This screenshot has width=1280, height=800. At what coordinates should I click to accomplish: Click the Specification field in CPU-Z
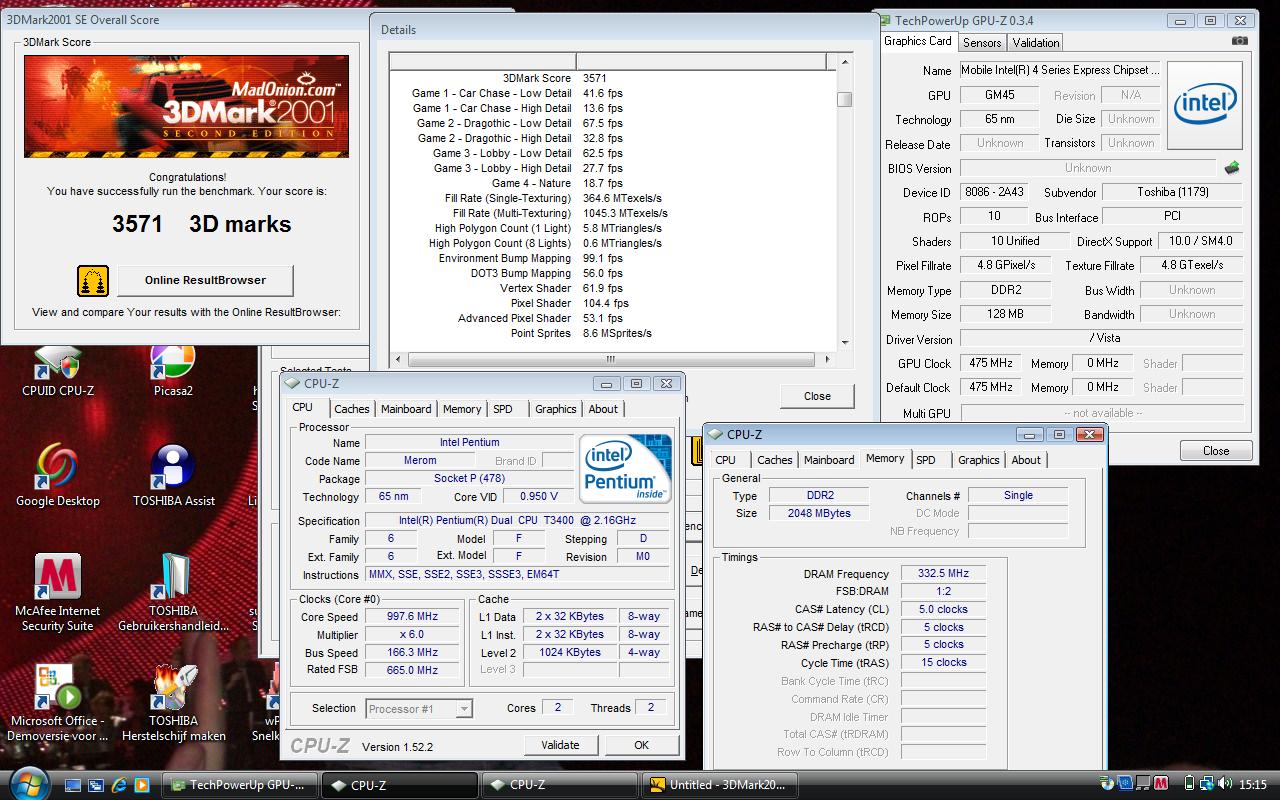(x=517, y=520)
